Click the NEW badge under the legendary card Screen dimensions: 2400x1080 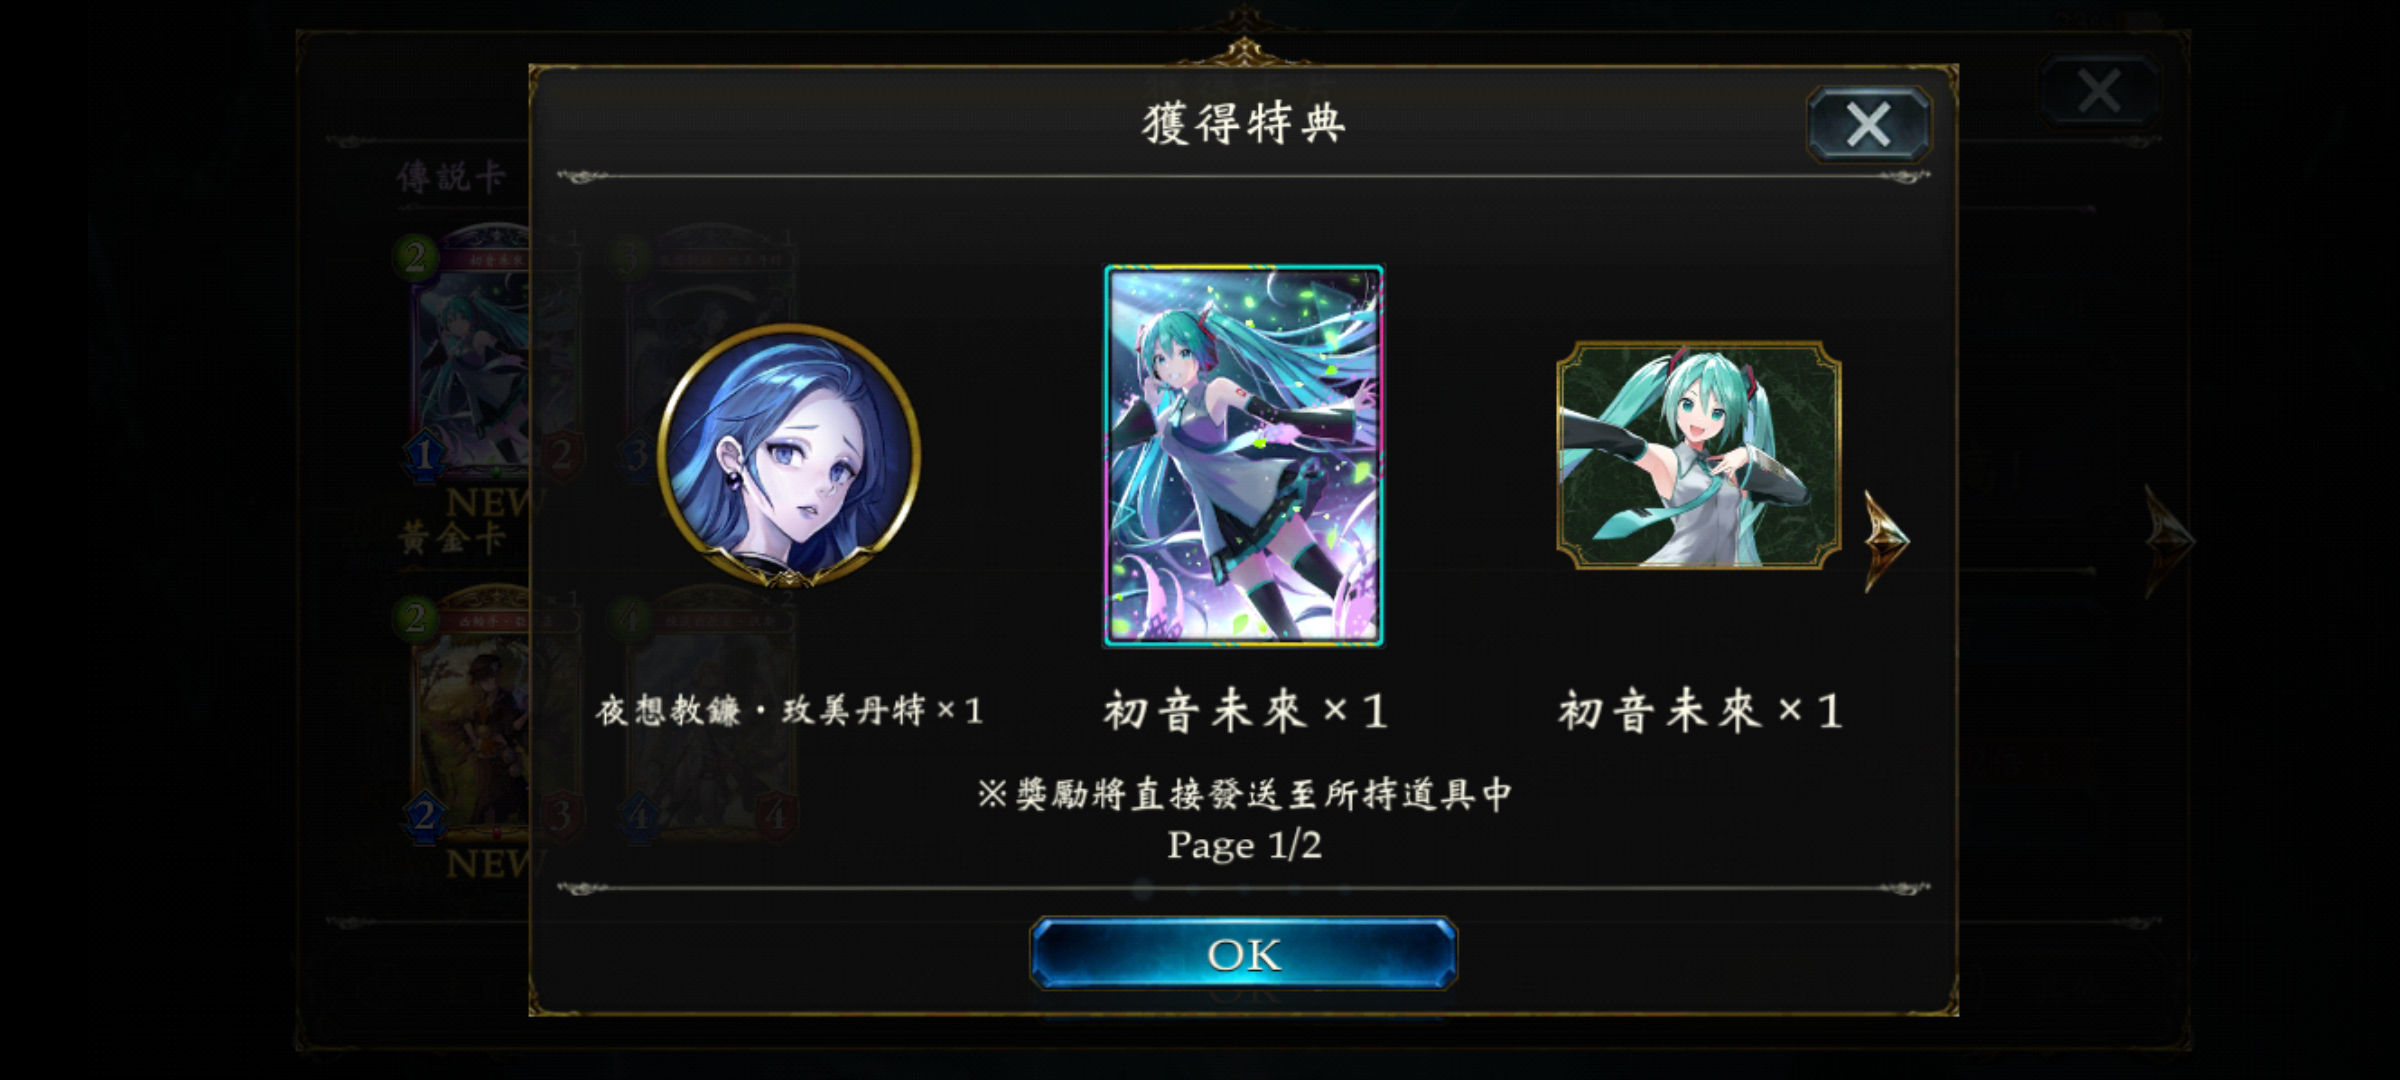pos(490,502)
